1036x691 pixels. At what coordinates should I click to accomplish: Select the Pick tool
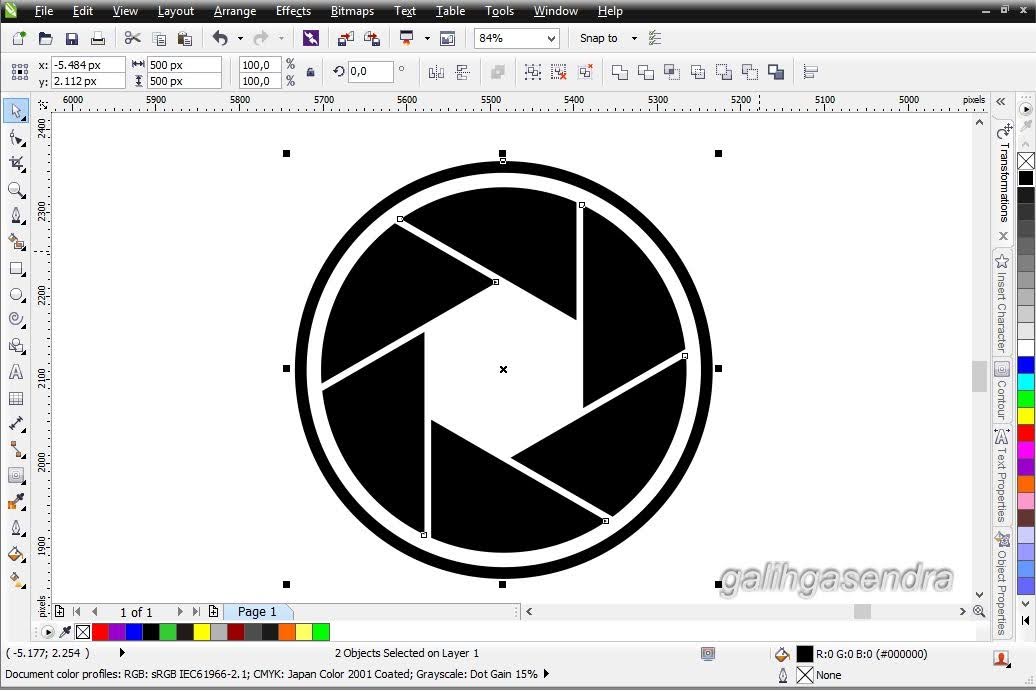click(16, 111)
